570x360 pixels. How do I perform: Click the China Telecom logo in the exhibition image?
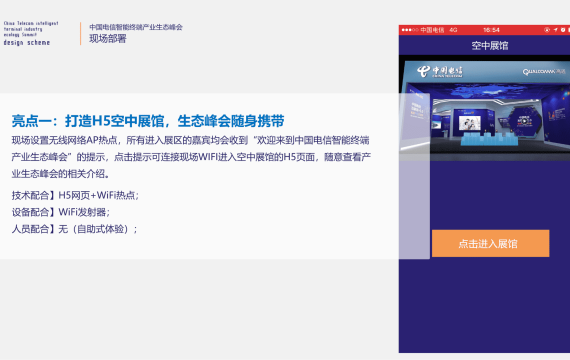[440, 71]
